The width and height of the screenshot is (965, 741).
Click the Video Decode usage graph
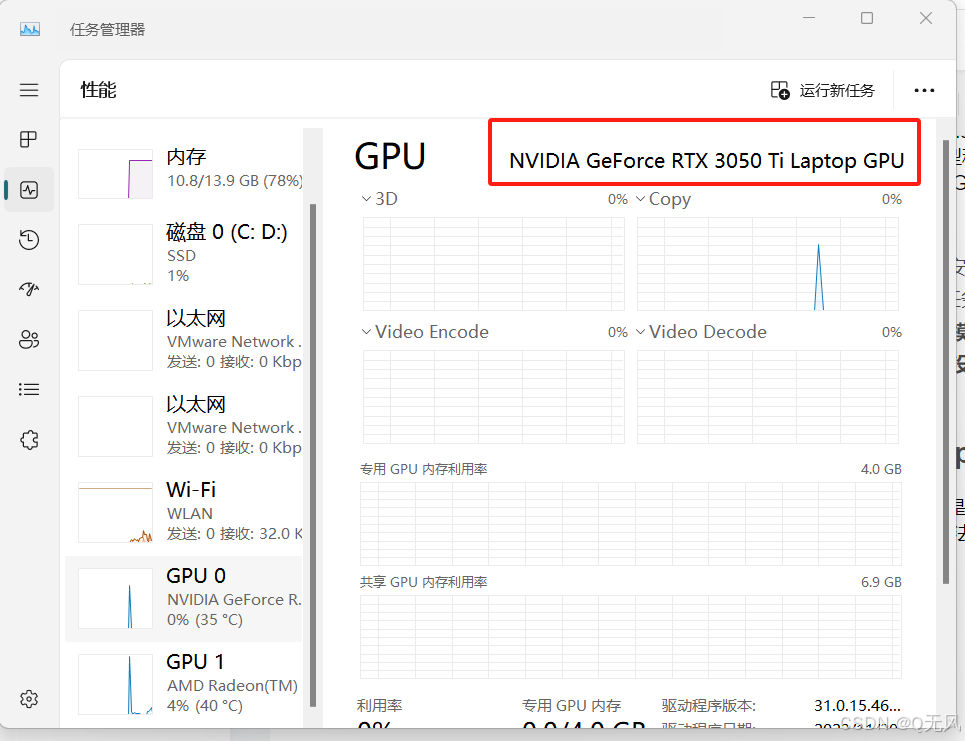(767, 397)
